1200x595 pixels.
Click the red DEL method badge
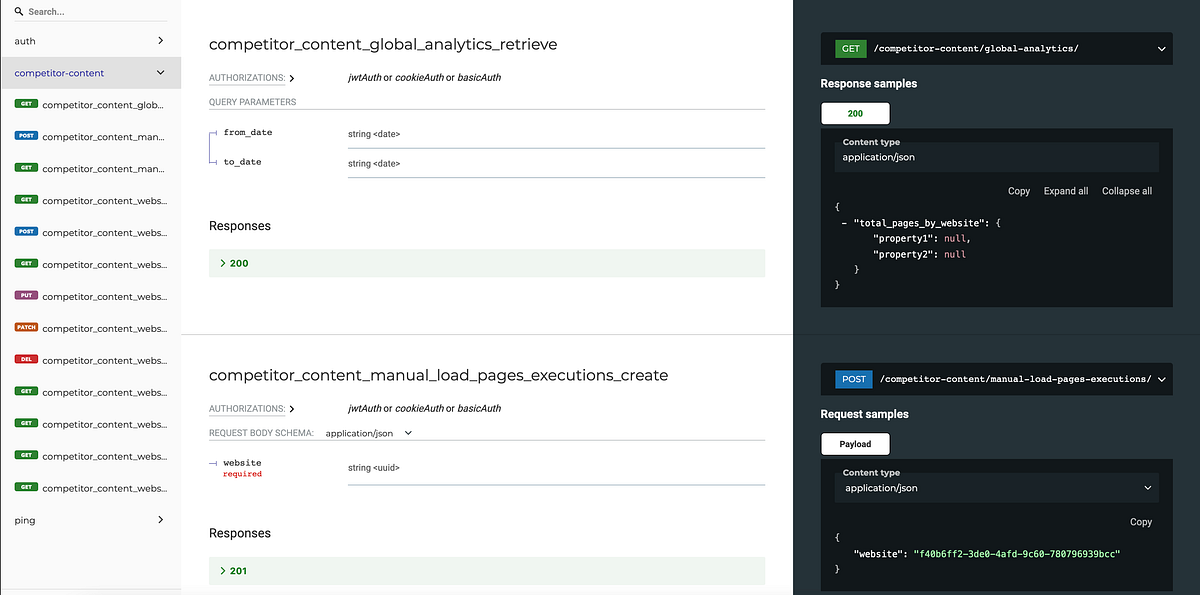click(26, 360)
